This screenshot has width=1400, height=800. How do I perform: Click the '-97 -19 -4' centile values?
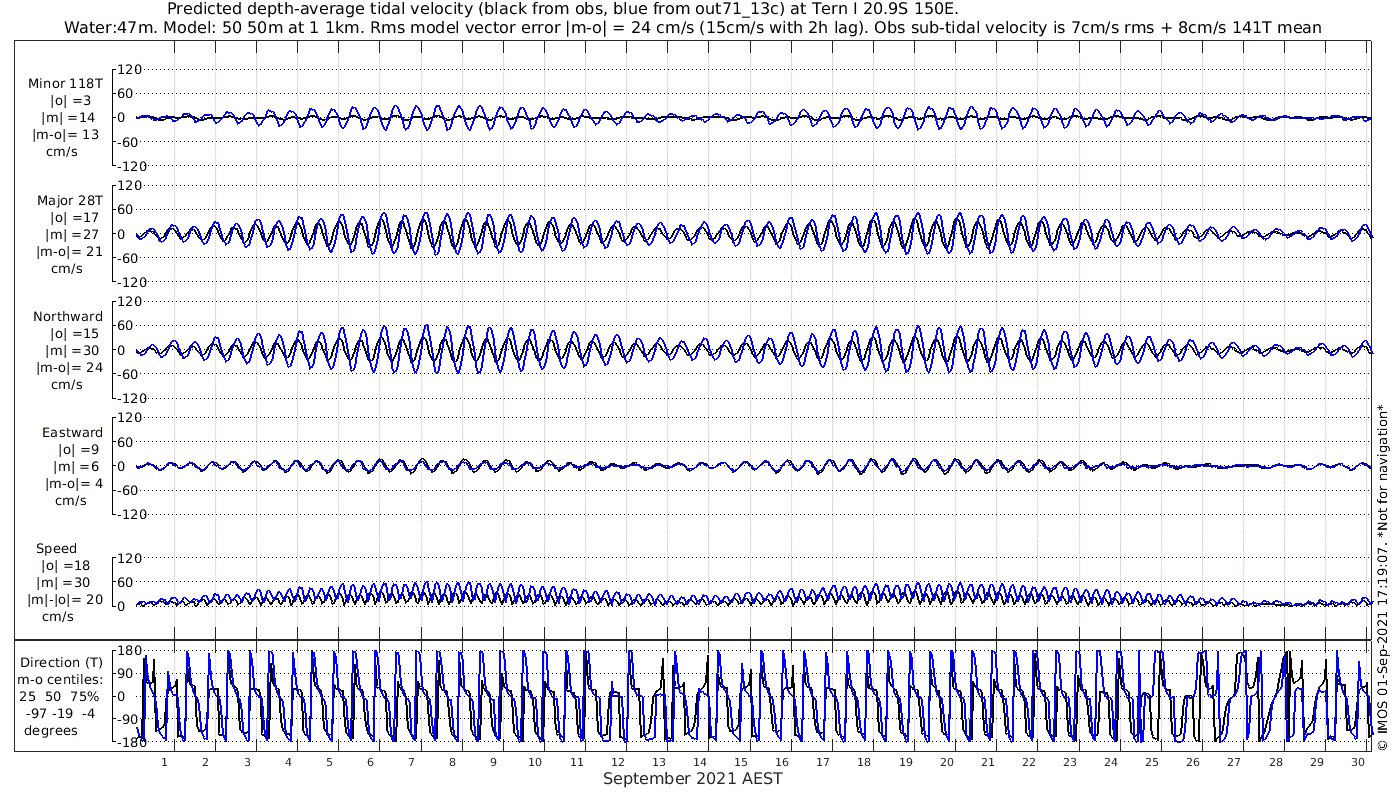[61, 714]
